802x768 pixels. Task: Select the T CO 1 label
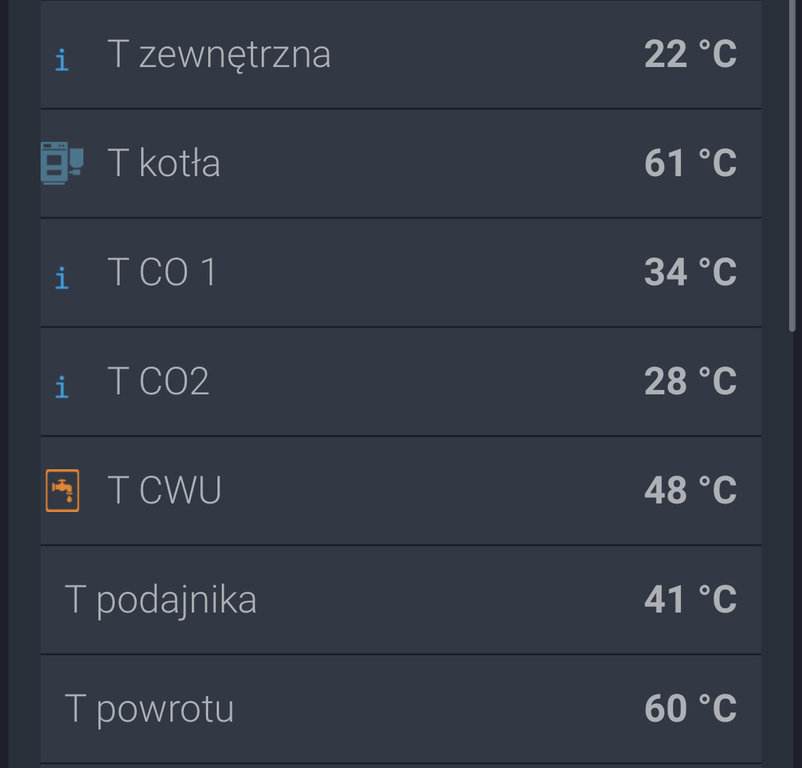pos(162,272)
